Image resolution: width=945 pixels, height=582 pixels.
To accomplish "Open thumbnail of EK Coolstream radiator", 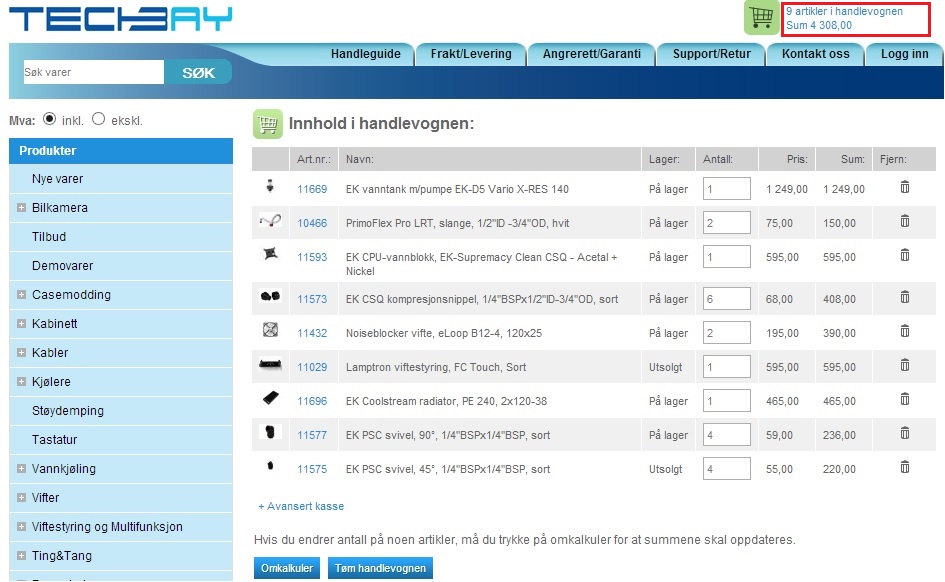I will tap(271, 398).
